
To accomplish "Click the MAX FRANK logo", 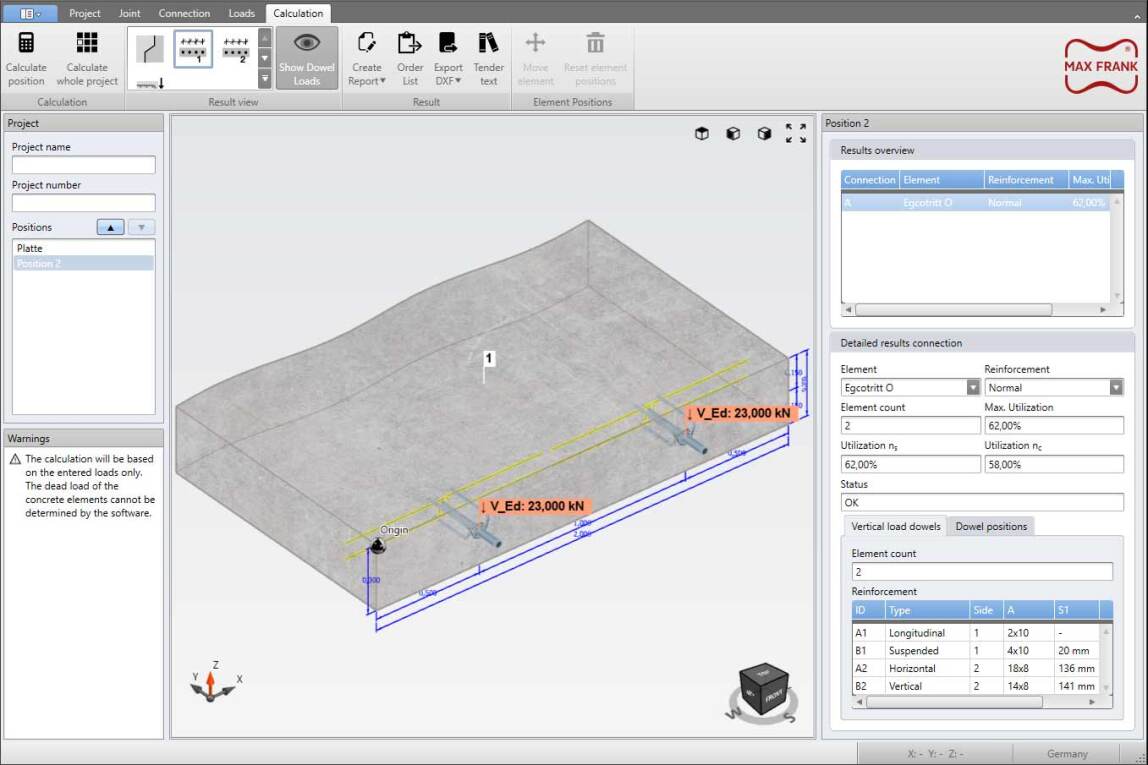I will pyautogui.click(x=1100, y=66).
